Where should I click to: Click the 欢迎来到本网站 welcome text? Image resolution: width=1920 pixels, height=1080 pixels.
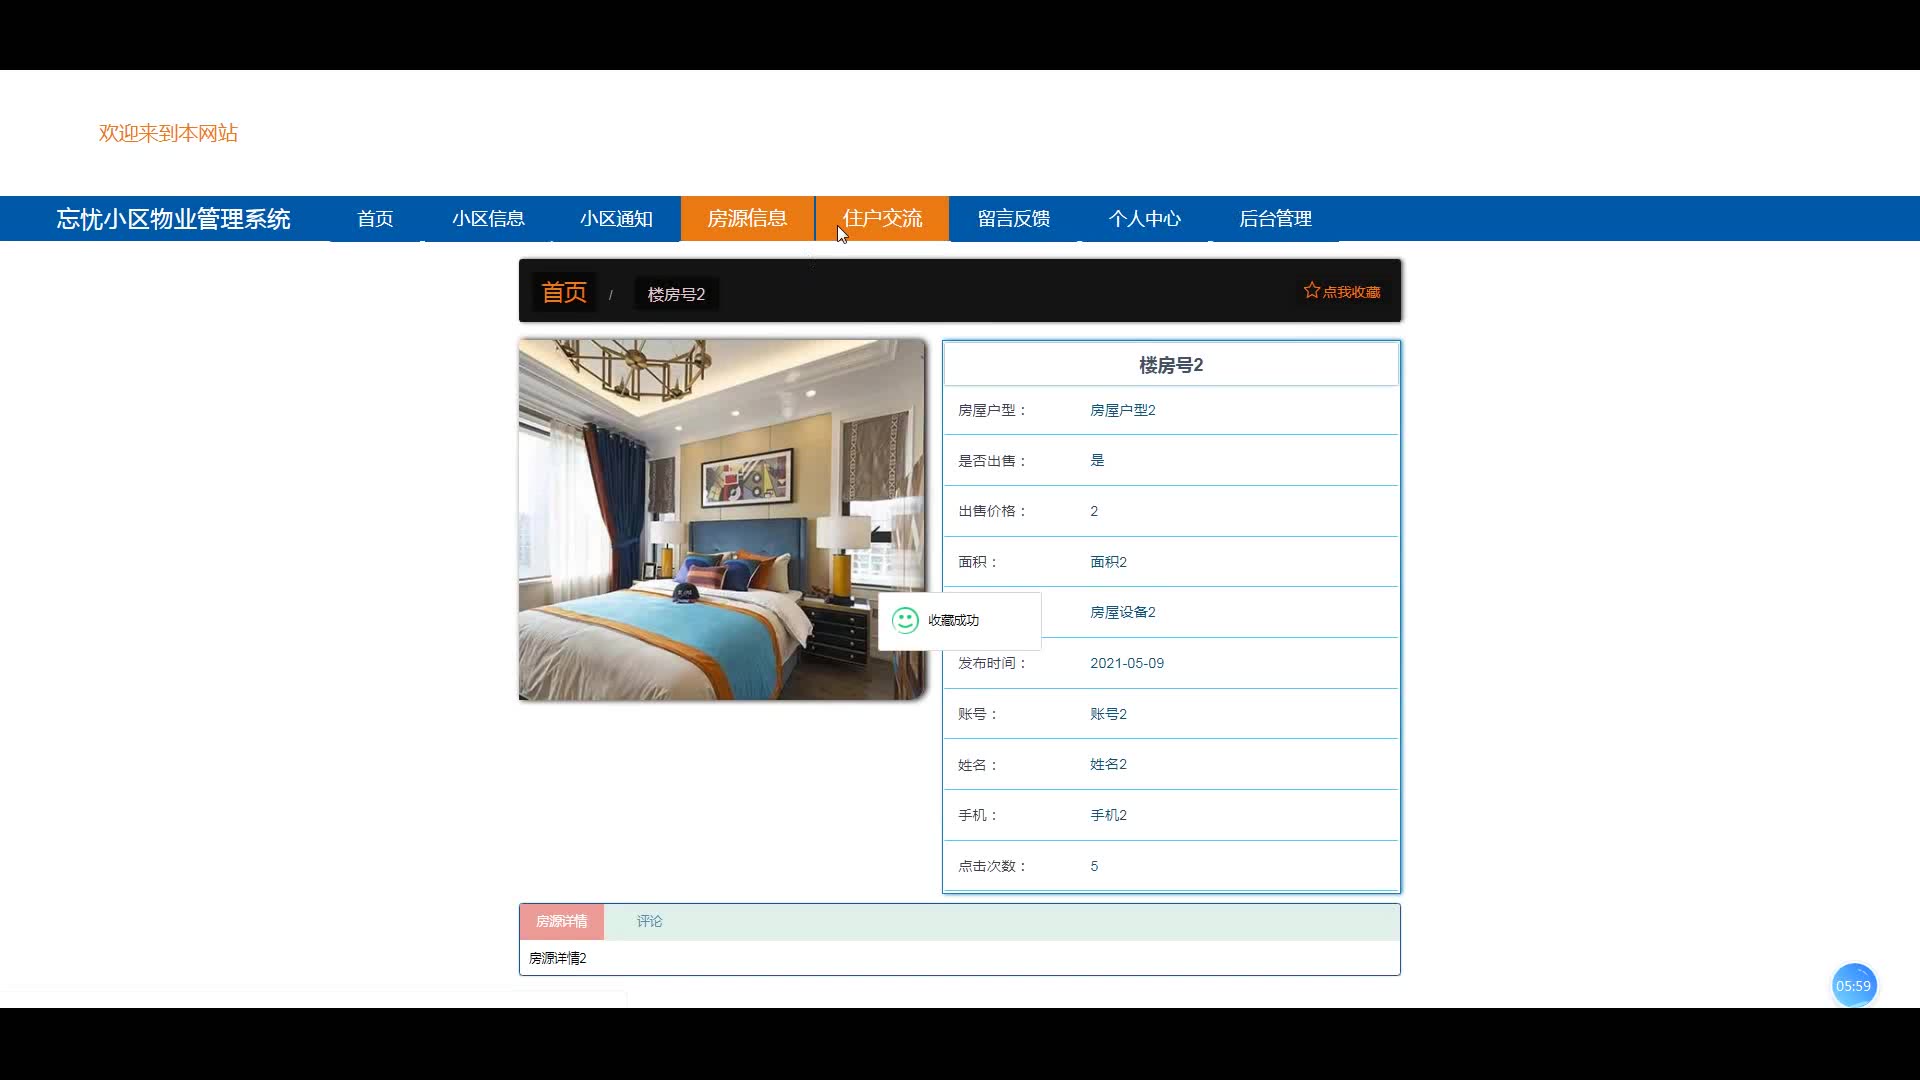(x=168, y=133)
